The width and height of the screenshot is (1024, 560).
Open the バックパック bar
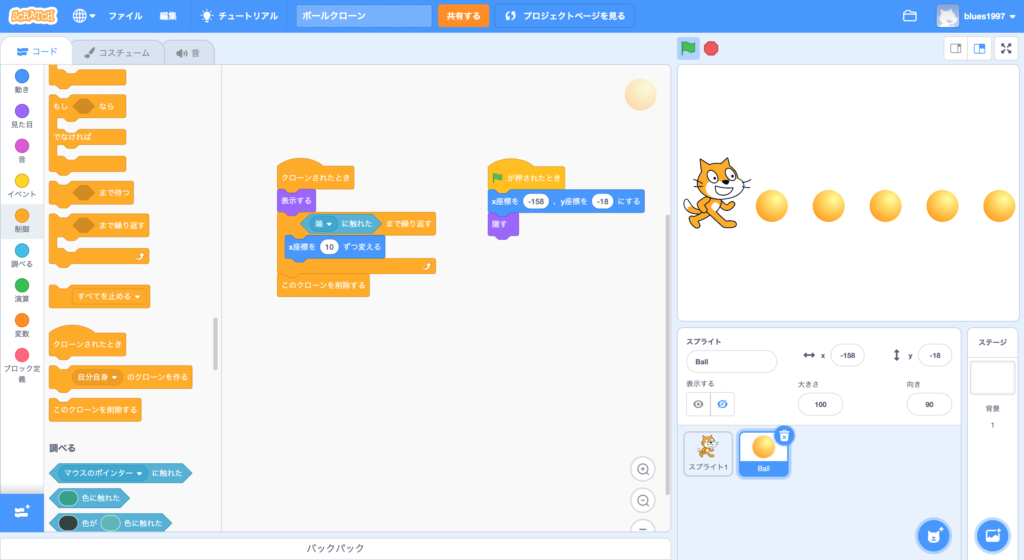click(336, 548)
